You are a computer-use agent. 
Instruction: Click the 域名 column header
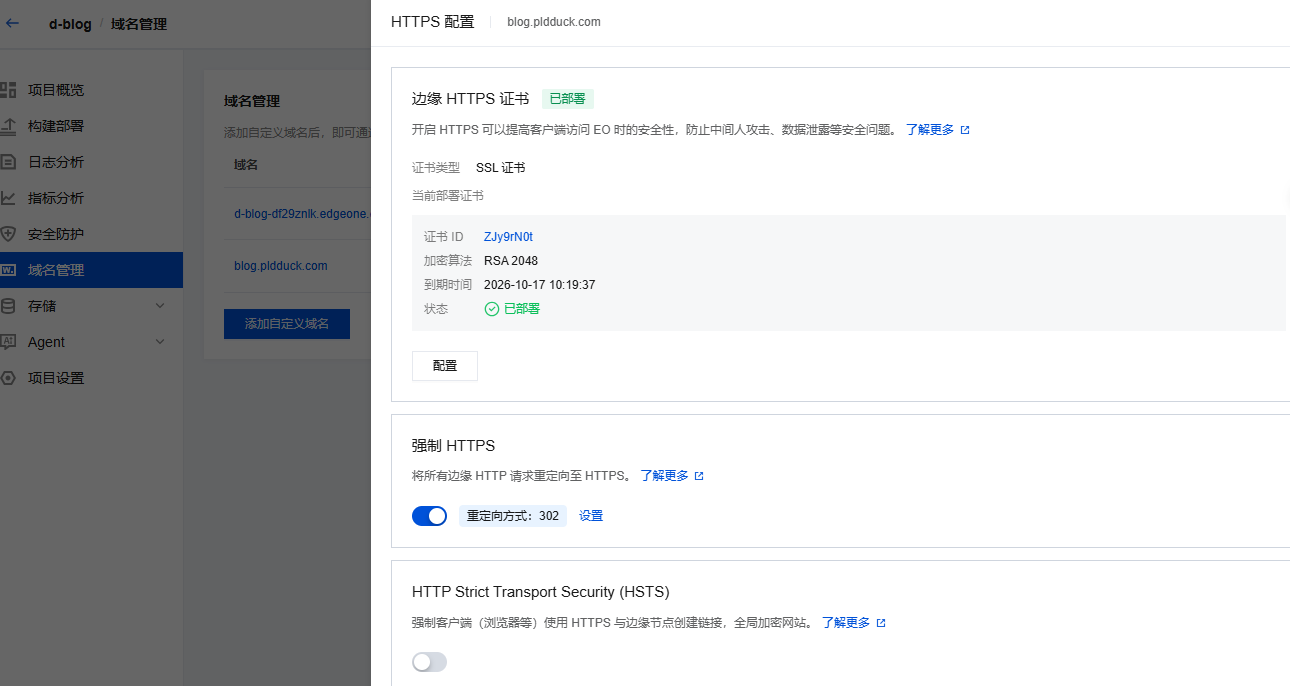pos(246,164)
